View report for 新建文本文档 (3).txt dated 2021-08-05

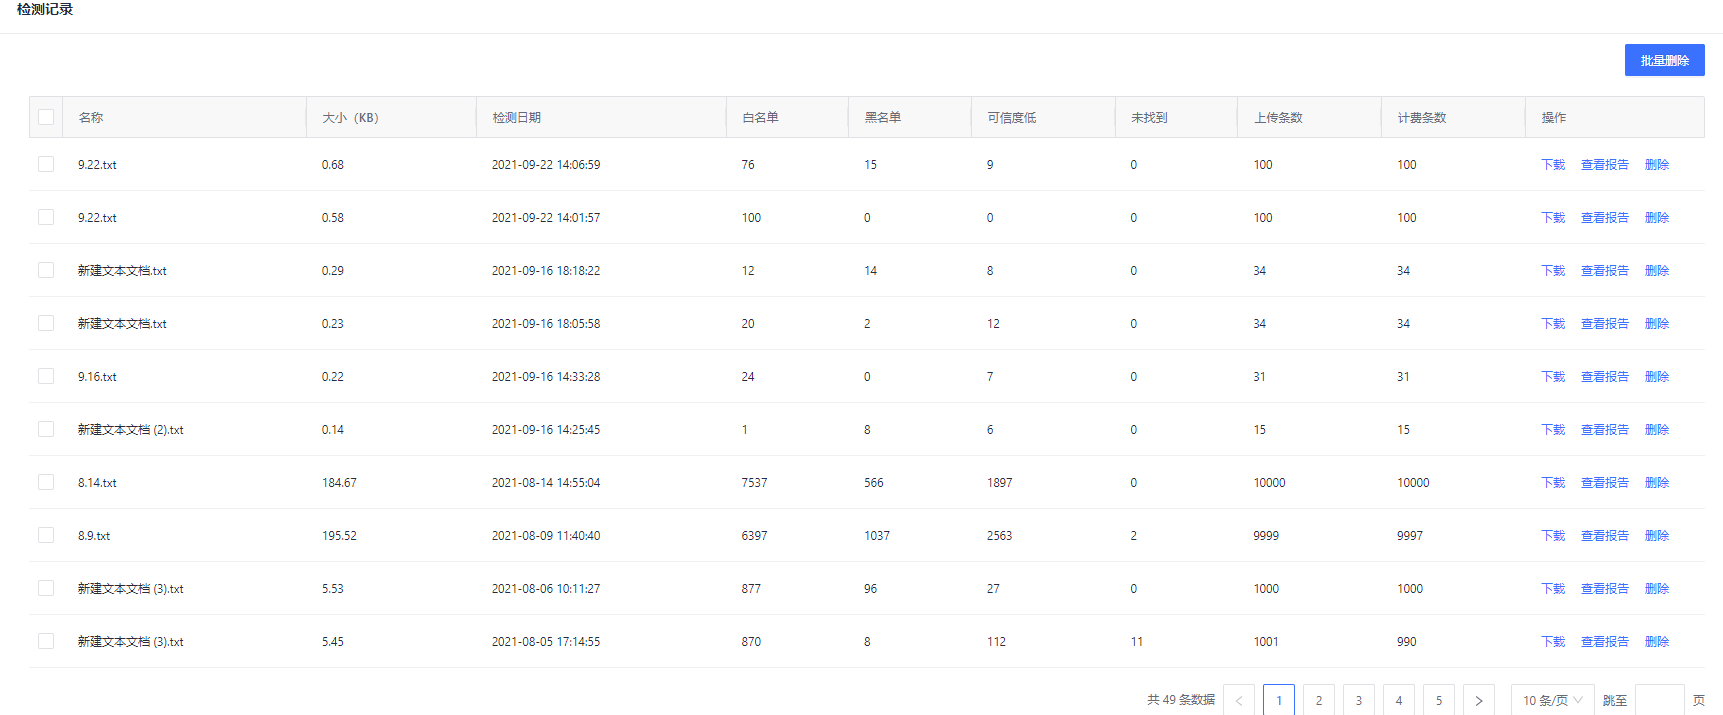(1605, 642)
